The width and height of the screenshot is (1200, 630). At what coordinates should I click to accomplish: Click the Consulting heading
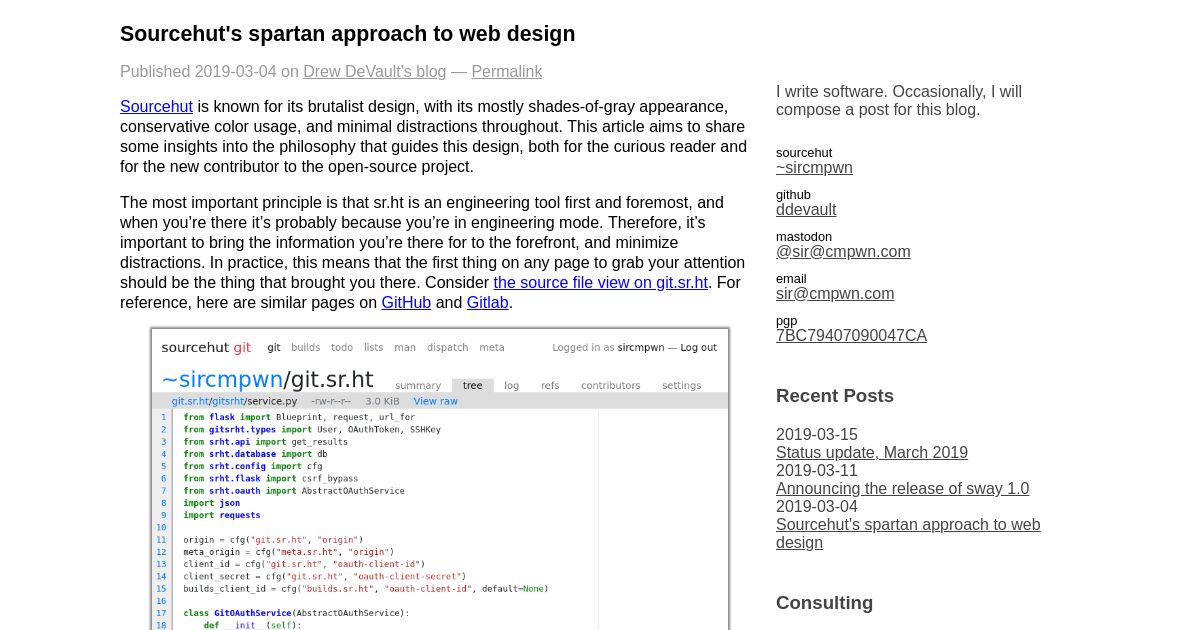click(x=824, y=603)
